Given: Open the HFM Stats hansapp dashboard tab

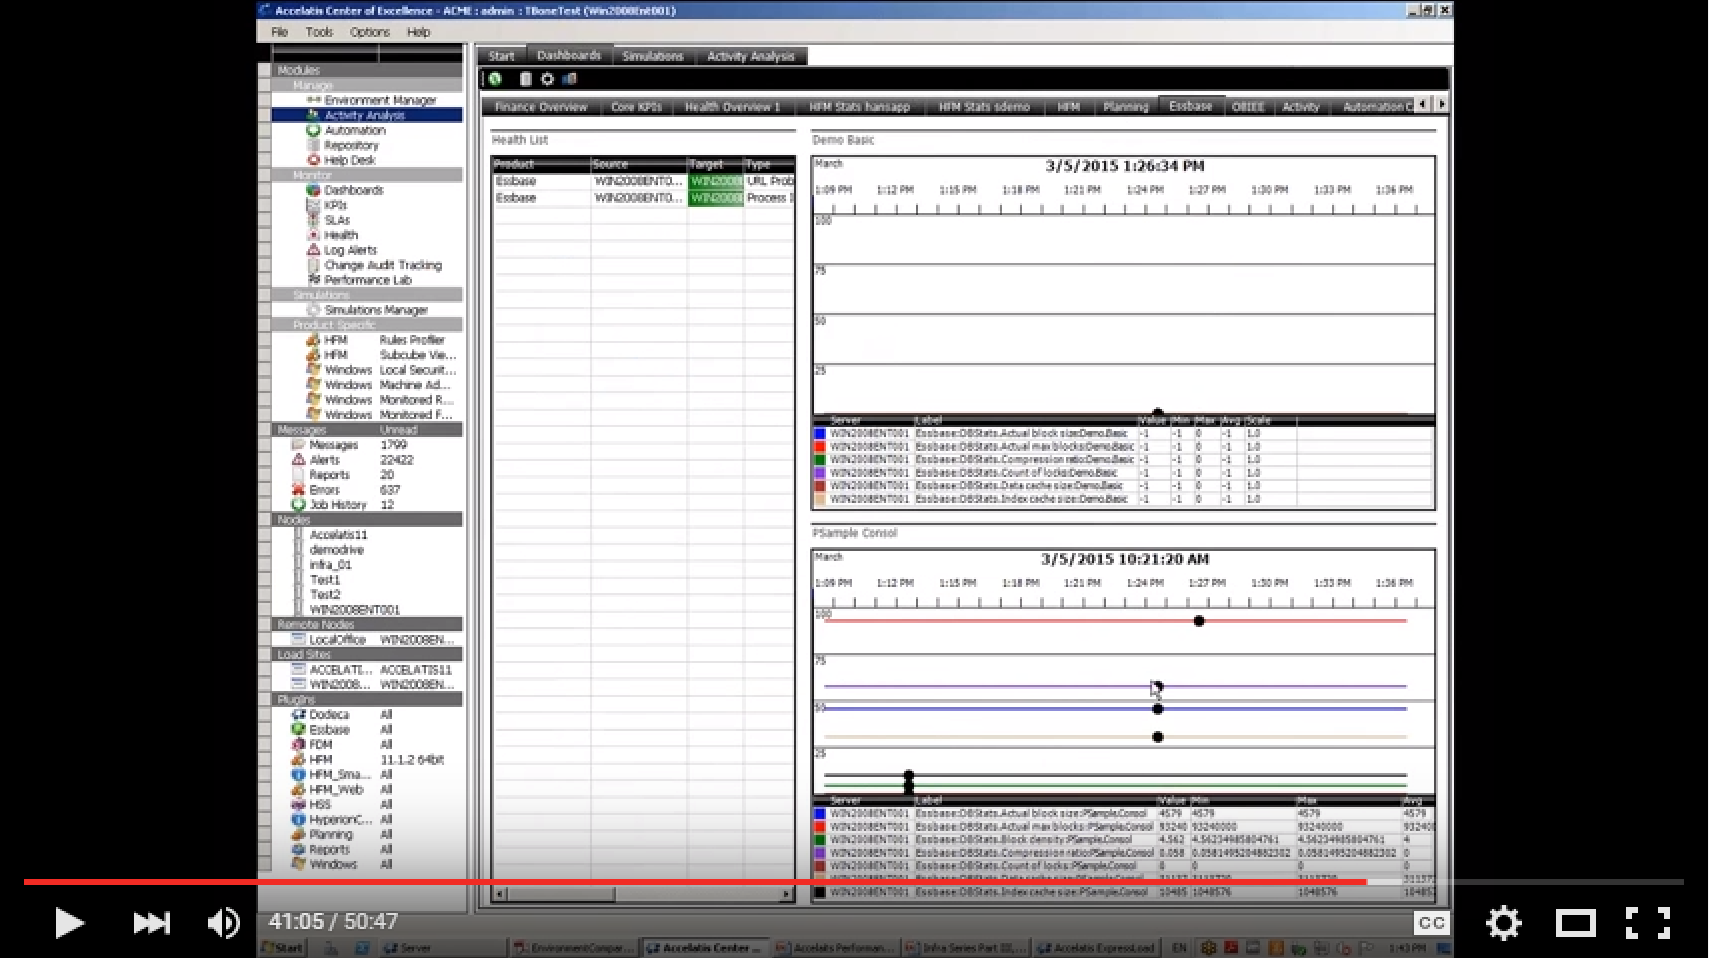Looking at the screenshot, I should pos(859,107).
